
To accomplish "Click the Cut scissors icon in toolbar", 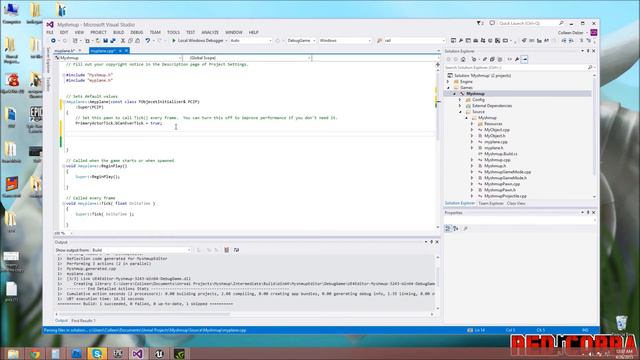I will coord(122,41).
